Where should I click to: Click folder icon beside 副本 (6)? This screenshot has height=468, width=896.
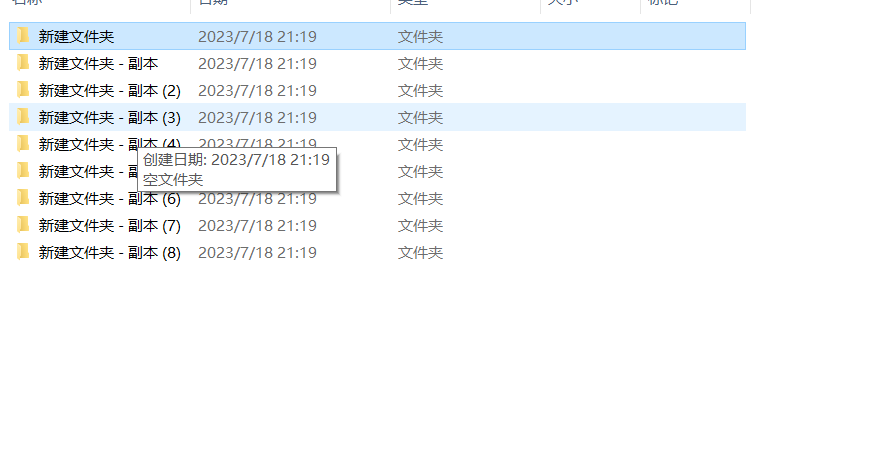(23, 198)
